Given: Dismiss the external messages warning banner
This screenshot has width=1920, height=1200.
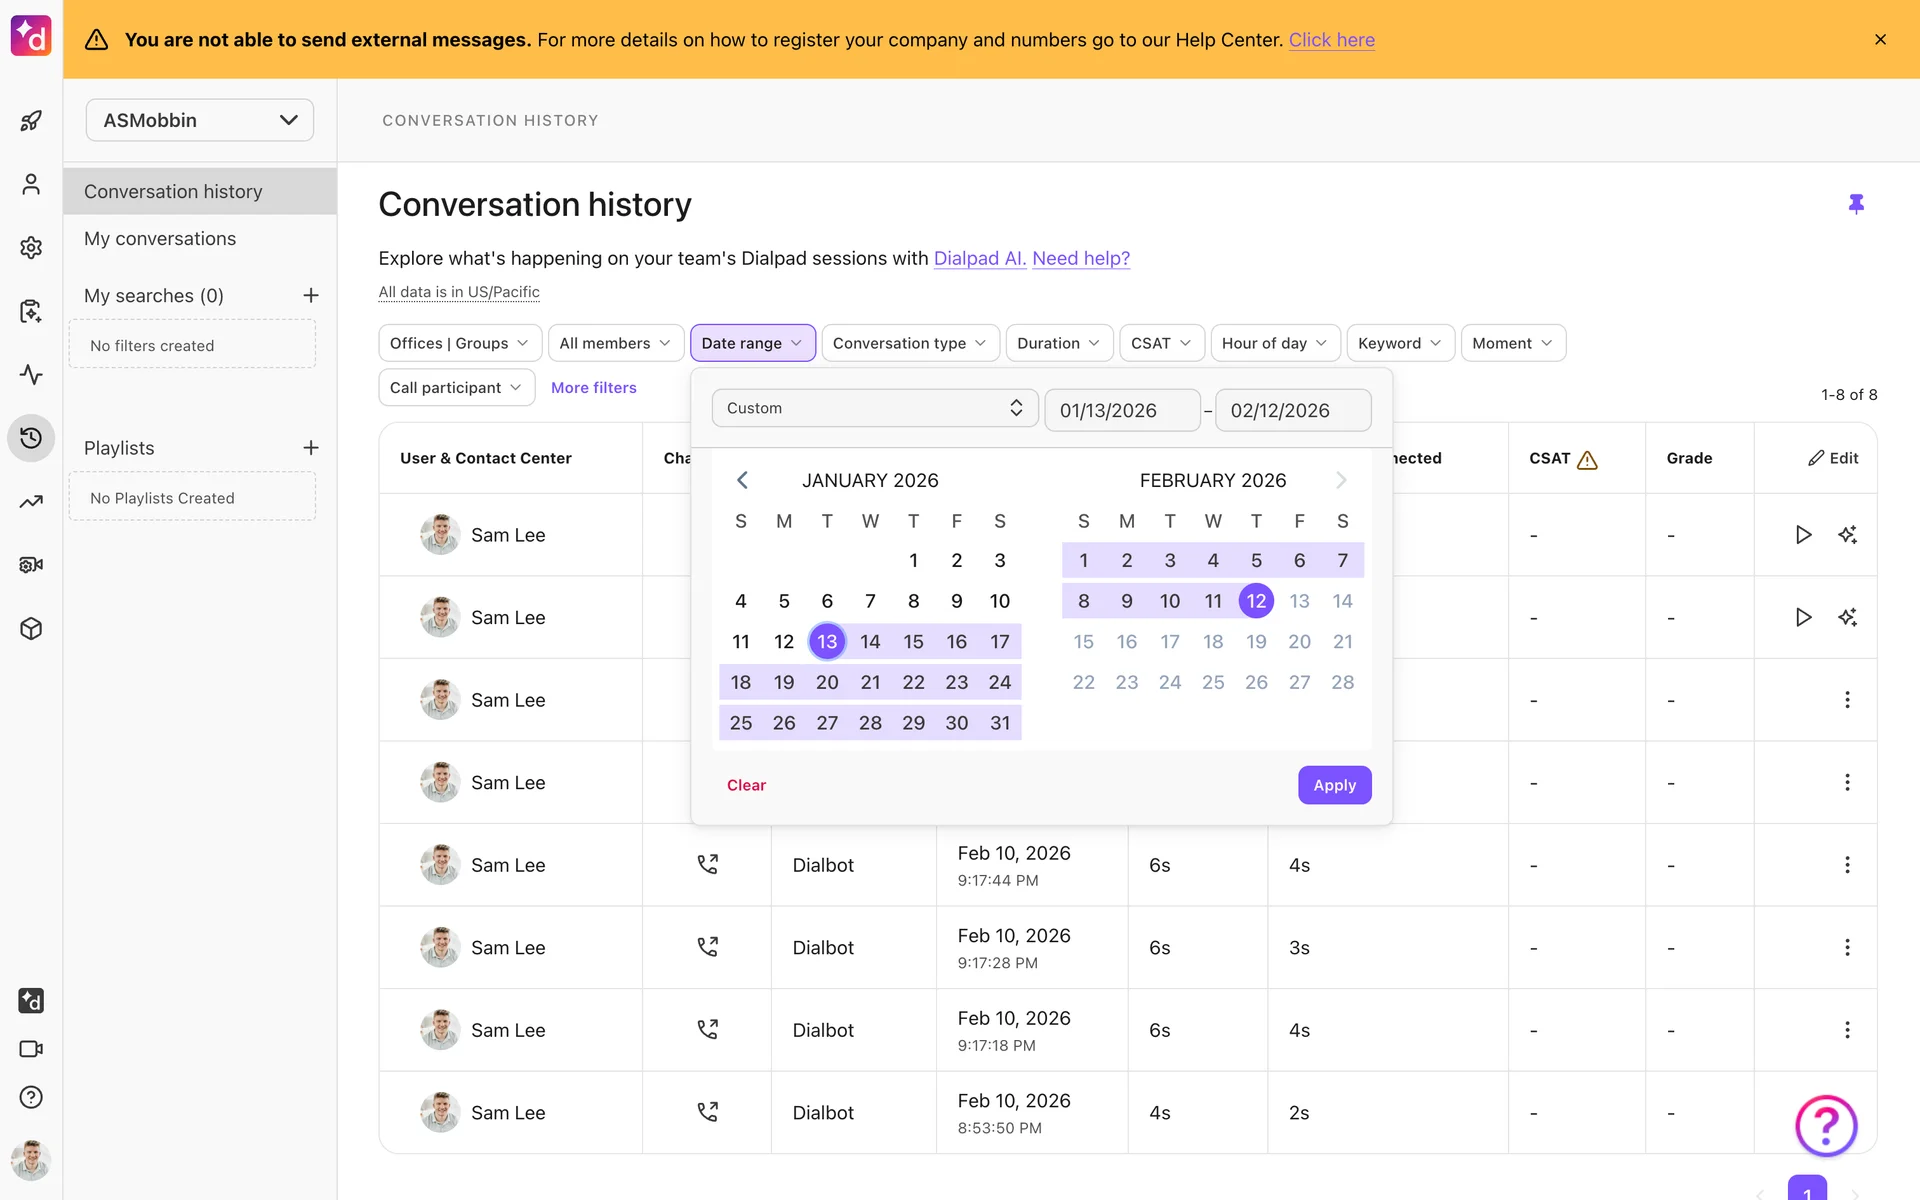Looking at the screenshot, I should click(1880, 40).
